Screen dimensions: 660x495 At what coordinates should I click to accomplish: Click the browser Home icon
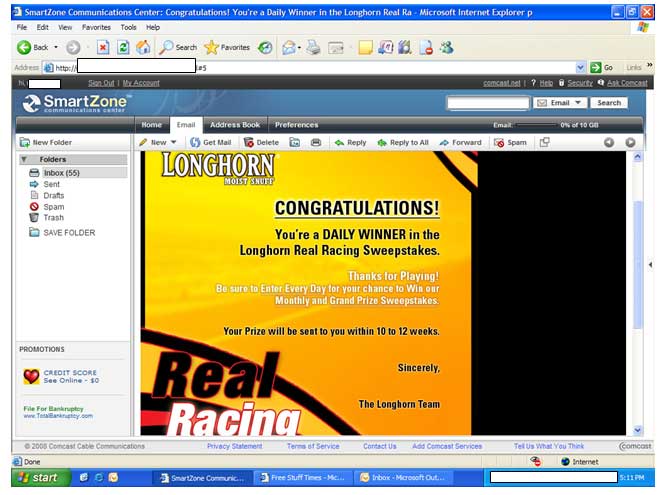143,47
